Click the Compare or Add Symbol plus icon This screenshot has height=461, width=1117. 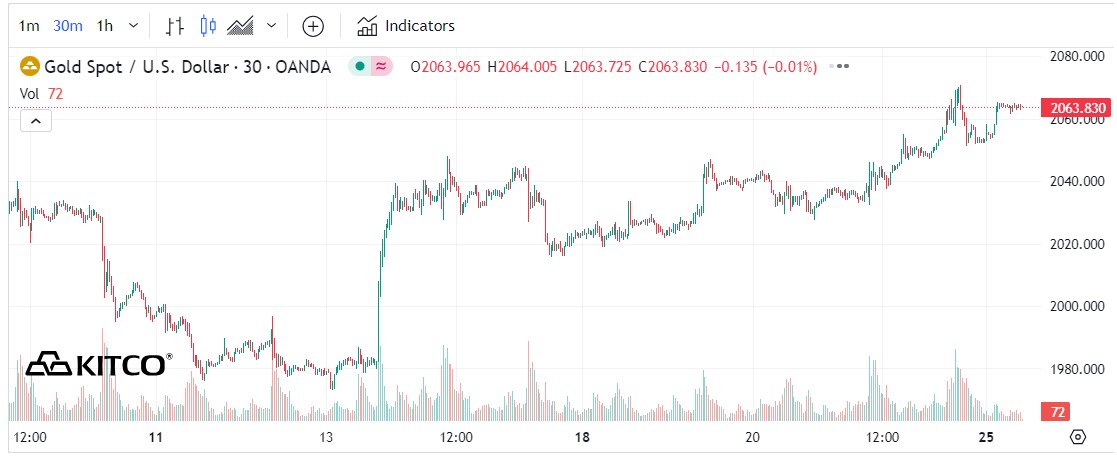click(313, 26)
